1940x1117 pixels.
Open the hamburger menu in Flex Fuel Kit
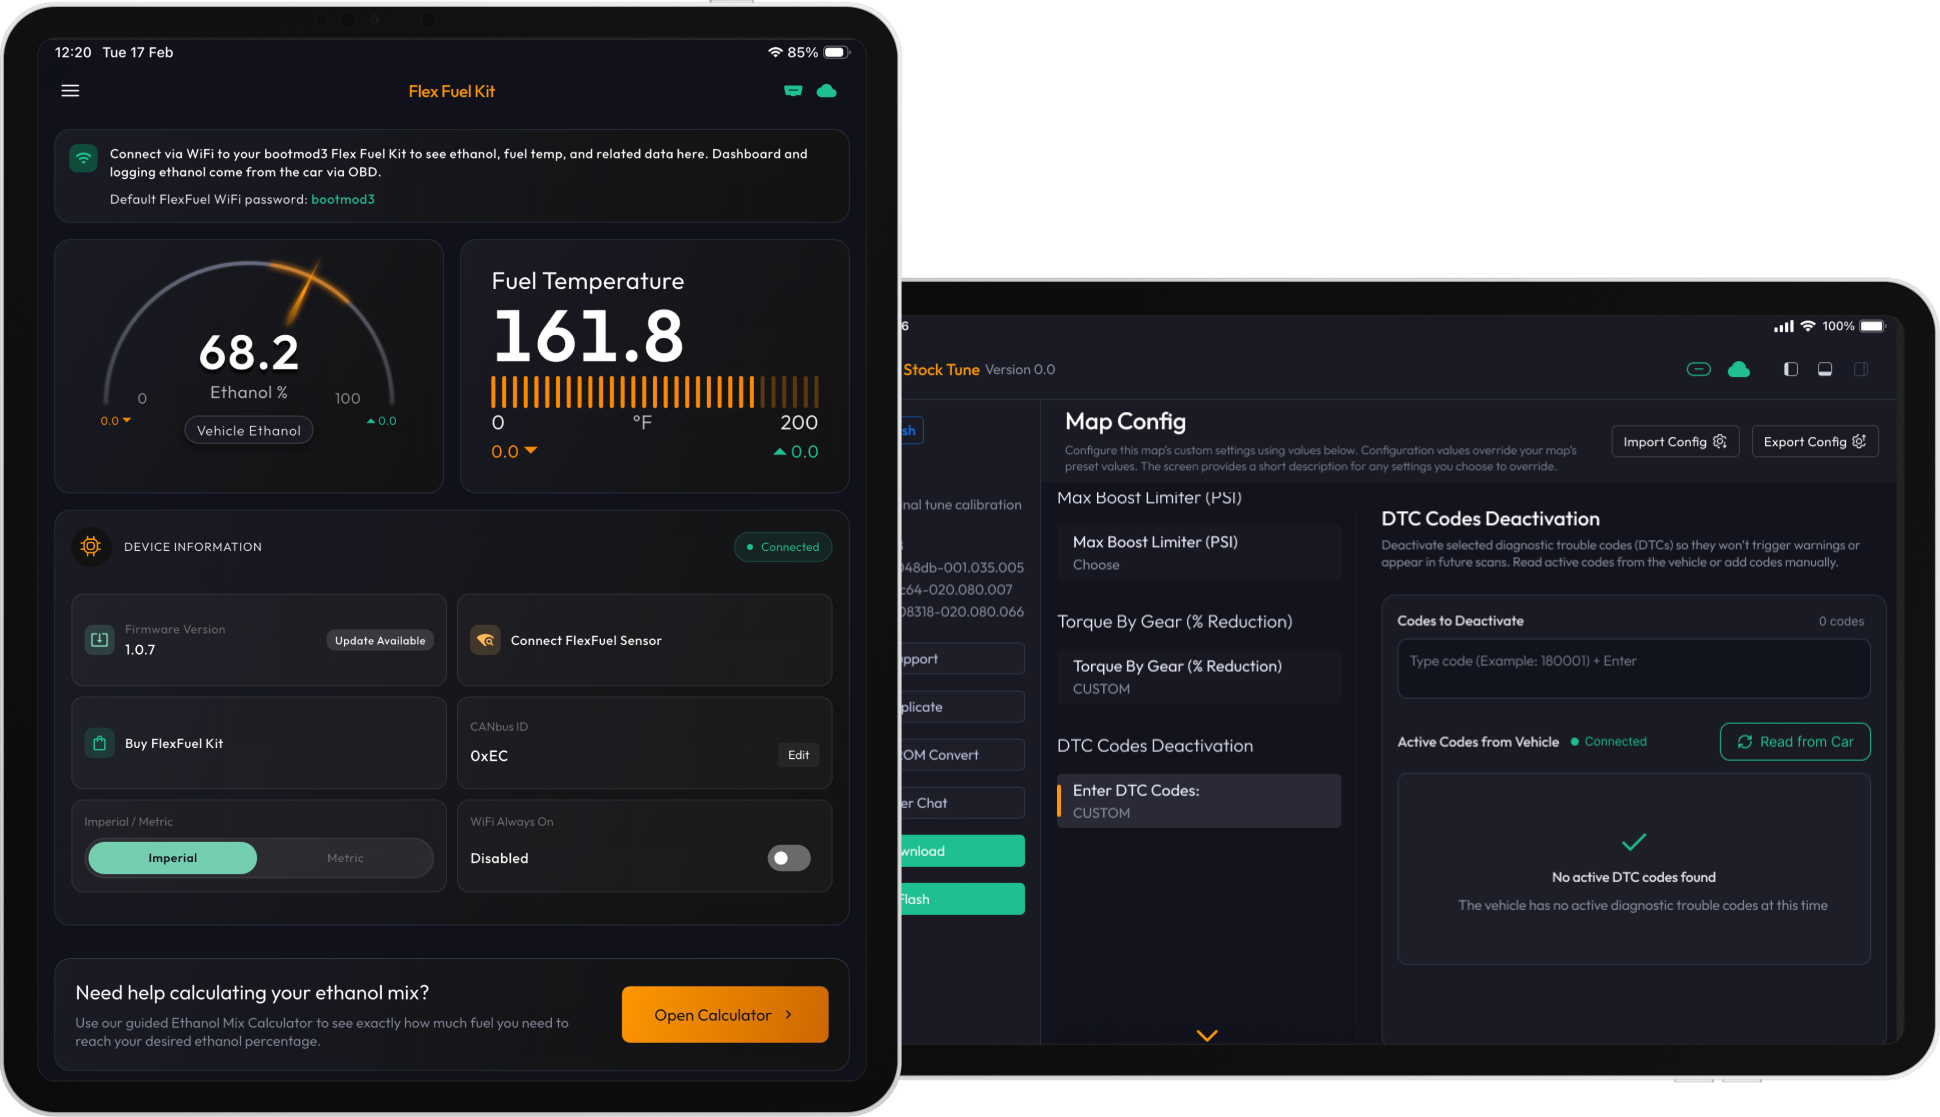(x=70, y=91)
